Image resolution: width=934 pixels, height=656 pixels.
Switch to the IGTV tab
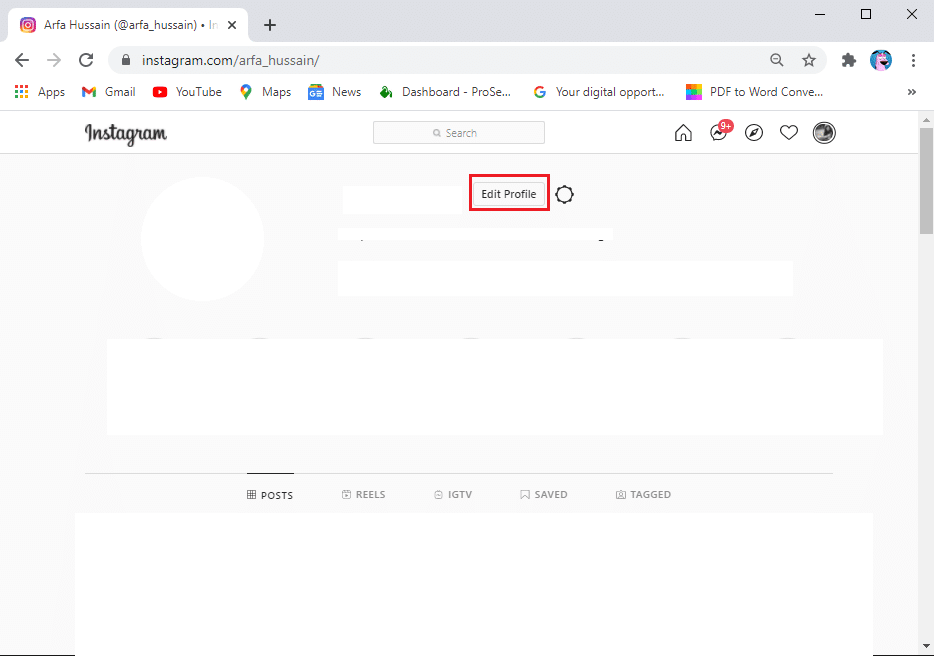(453, 495)
